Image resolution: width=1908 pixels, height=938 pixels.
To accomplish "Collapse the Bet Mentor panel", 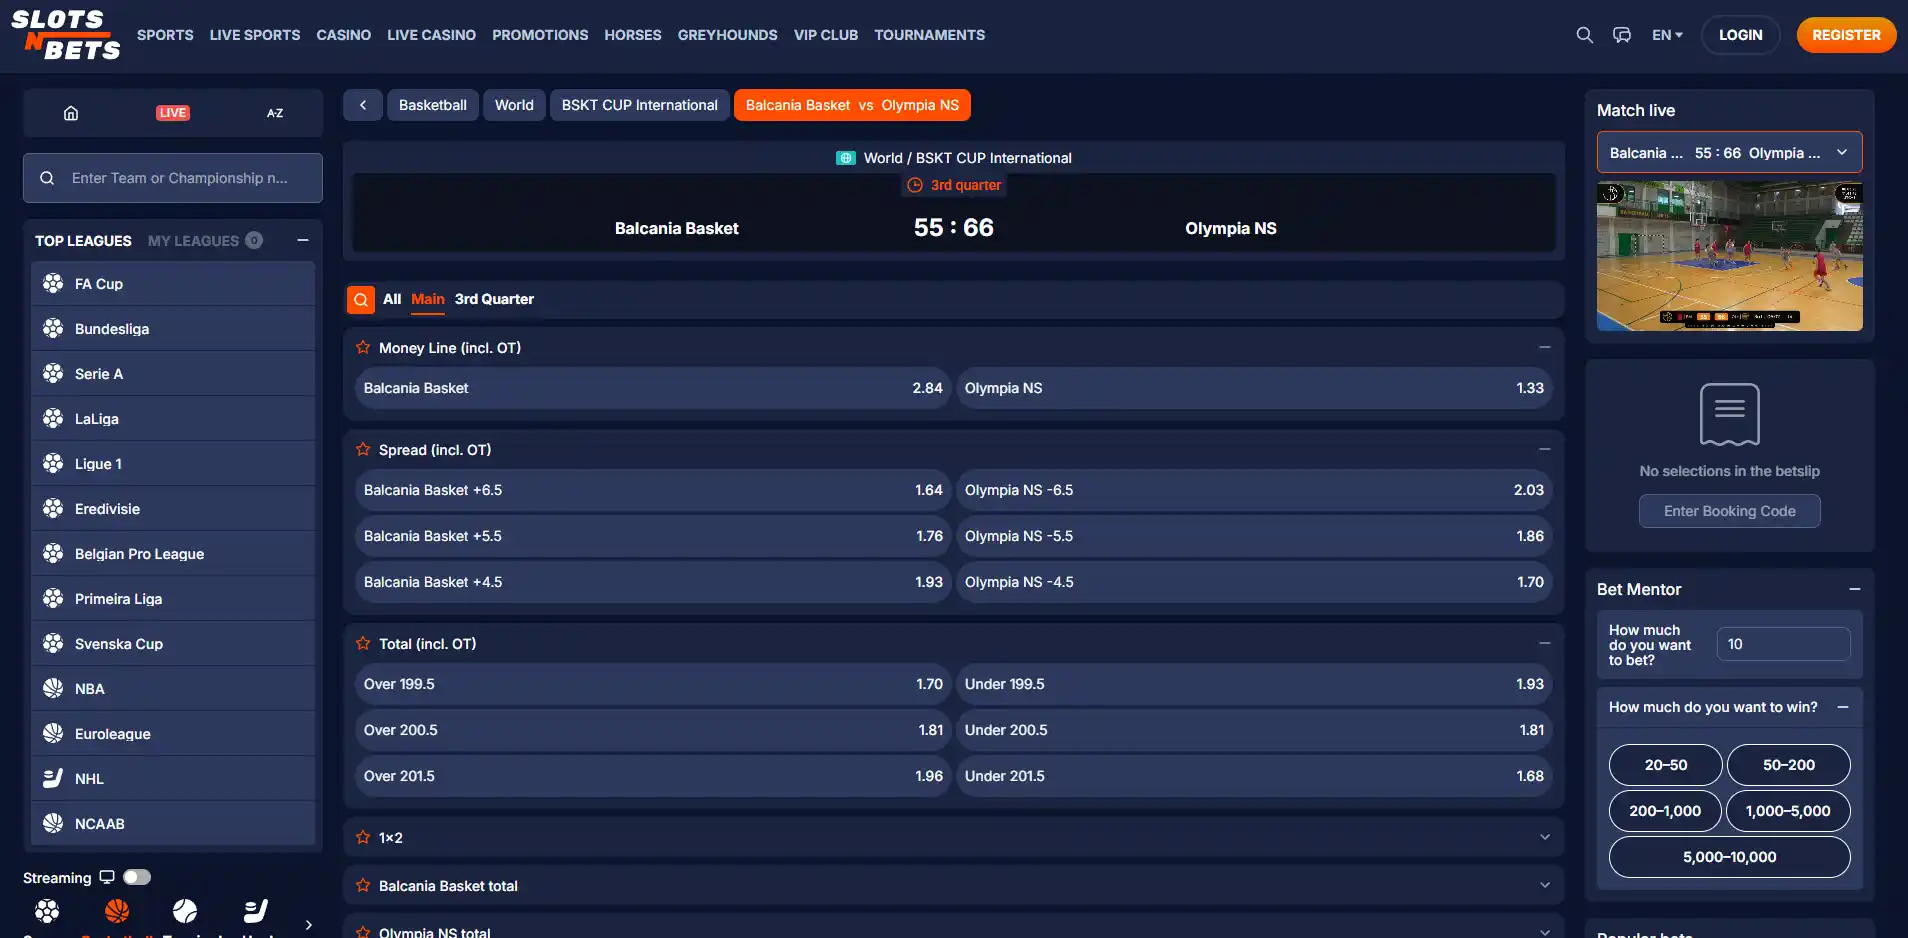I will (1855, 590).
